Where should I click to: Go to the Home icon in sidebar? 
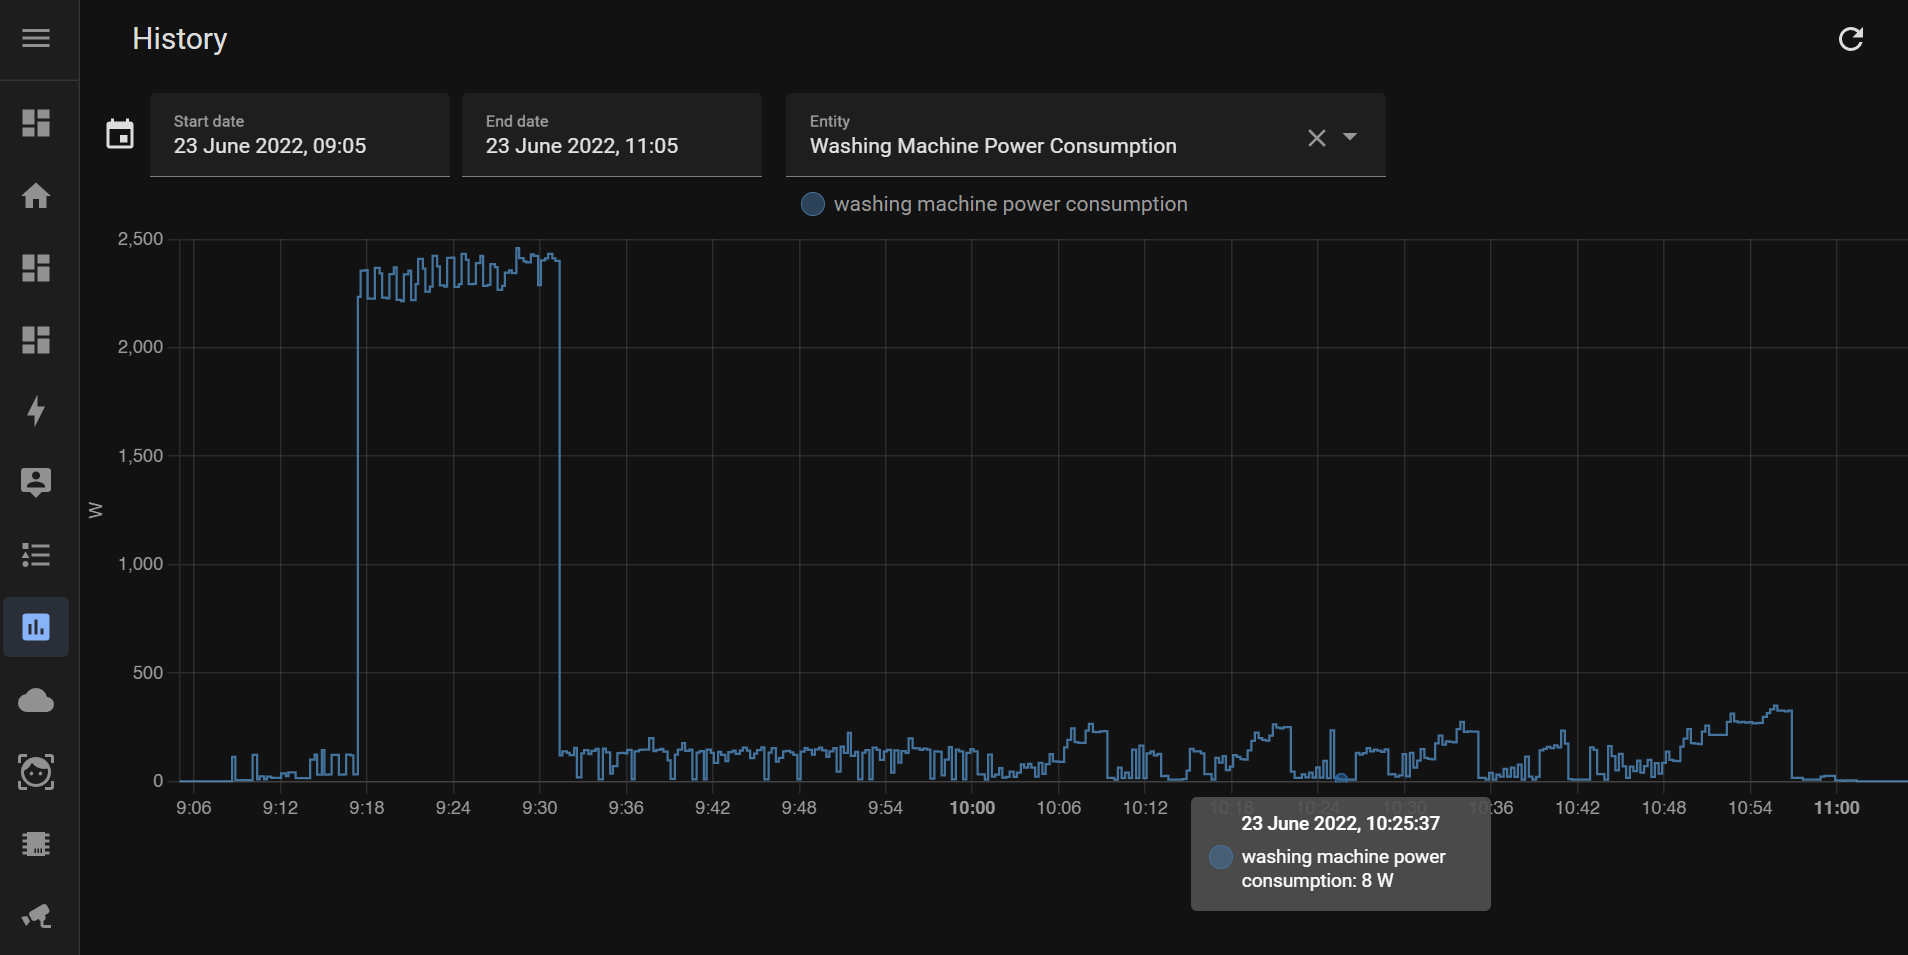coord(36,195)
